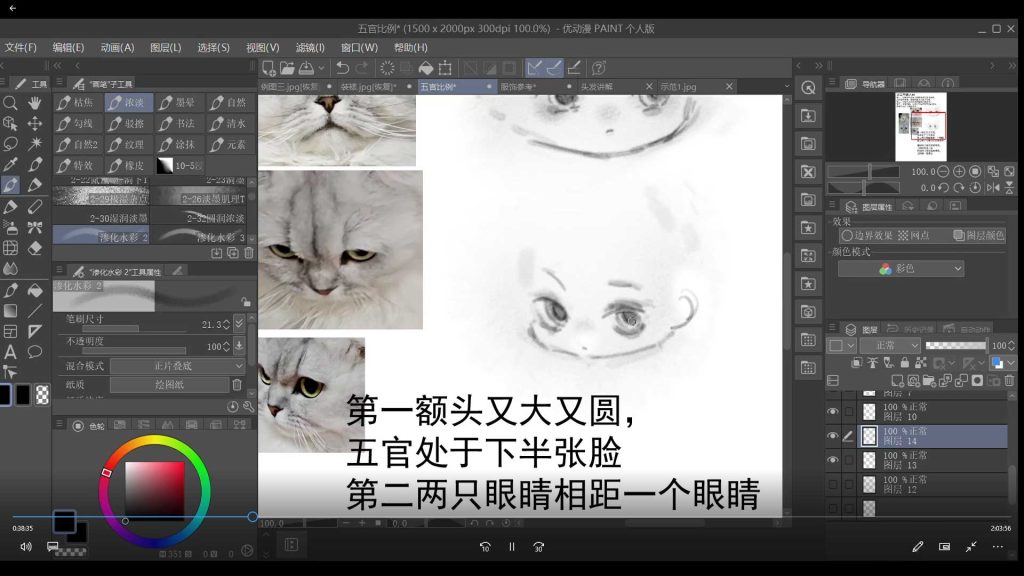
Task: Toggle visibility box of layer 图层 12
Action: tap(833, 484)
